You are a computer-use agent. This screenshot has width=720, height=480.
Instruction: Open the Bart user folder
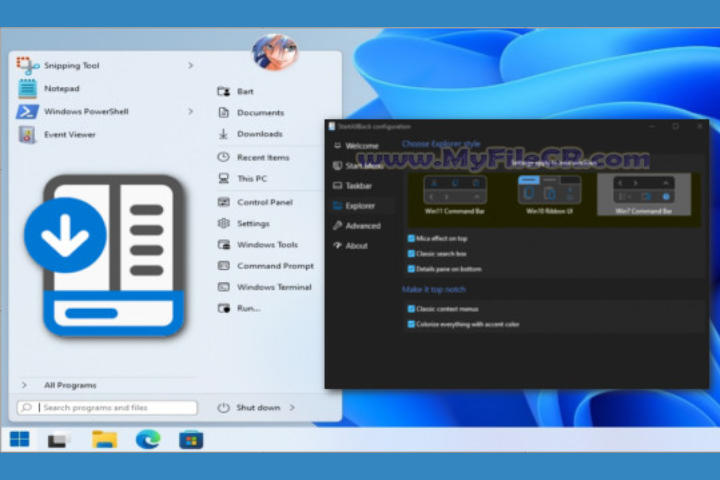click(x=236, y=91)
